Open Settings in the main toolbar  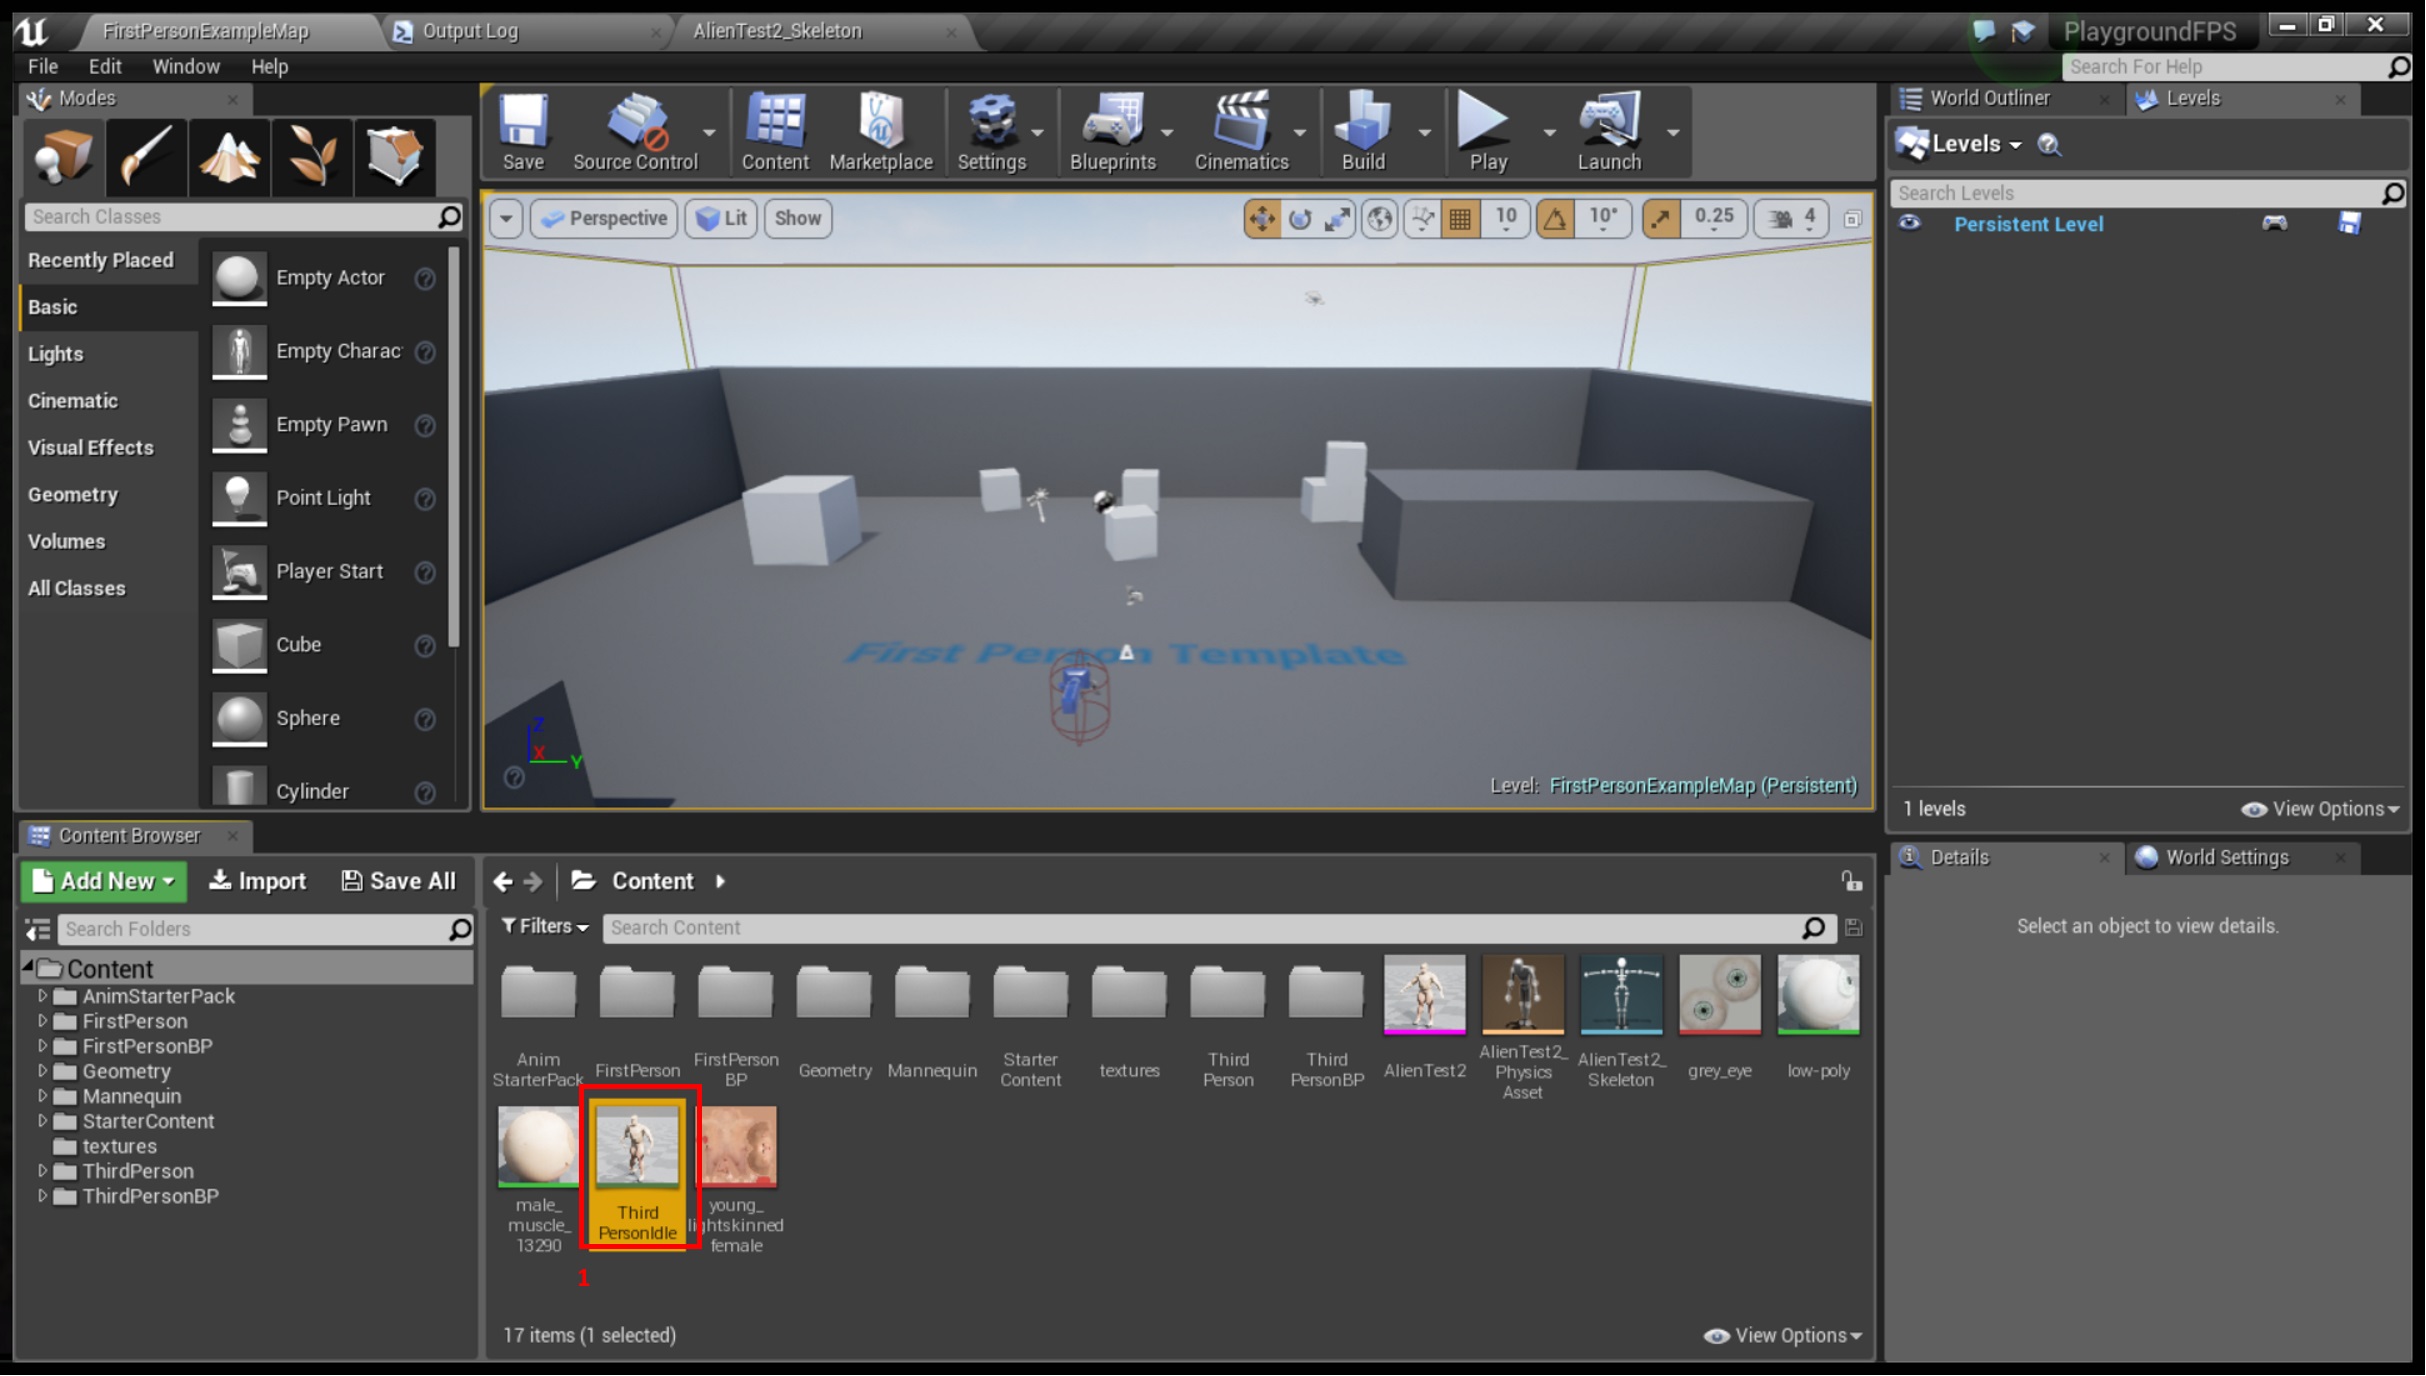[x=992, y=132]
